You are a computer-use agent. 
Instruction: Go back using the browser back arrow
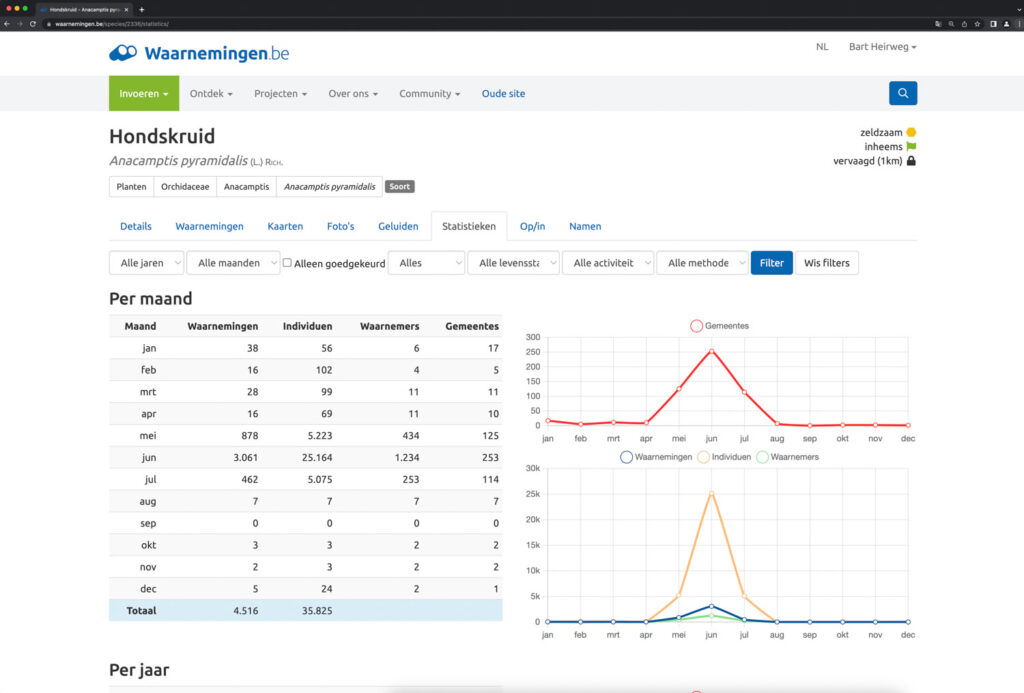7,24
